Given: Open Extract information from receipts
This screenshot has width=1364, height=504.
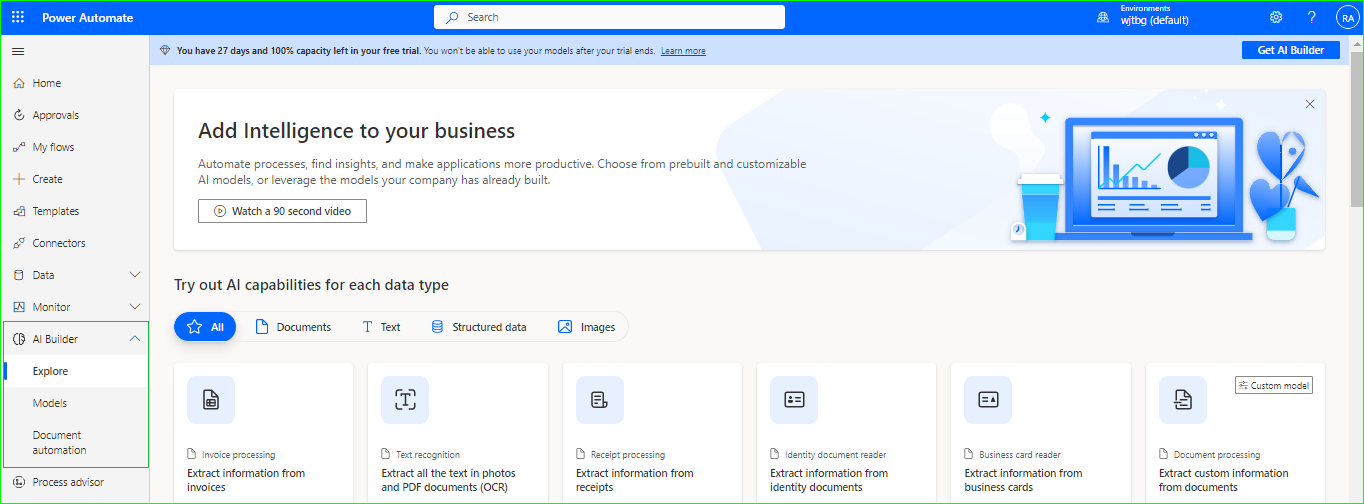Looking at the screenshot, I should [x=635, y=480].
